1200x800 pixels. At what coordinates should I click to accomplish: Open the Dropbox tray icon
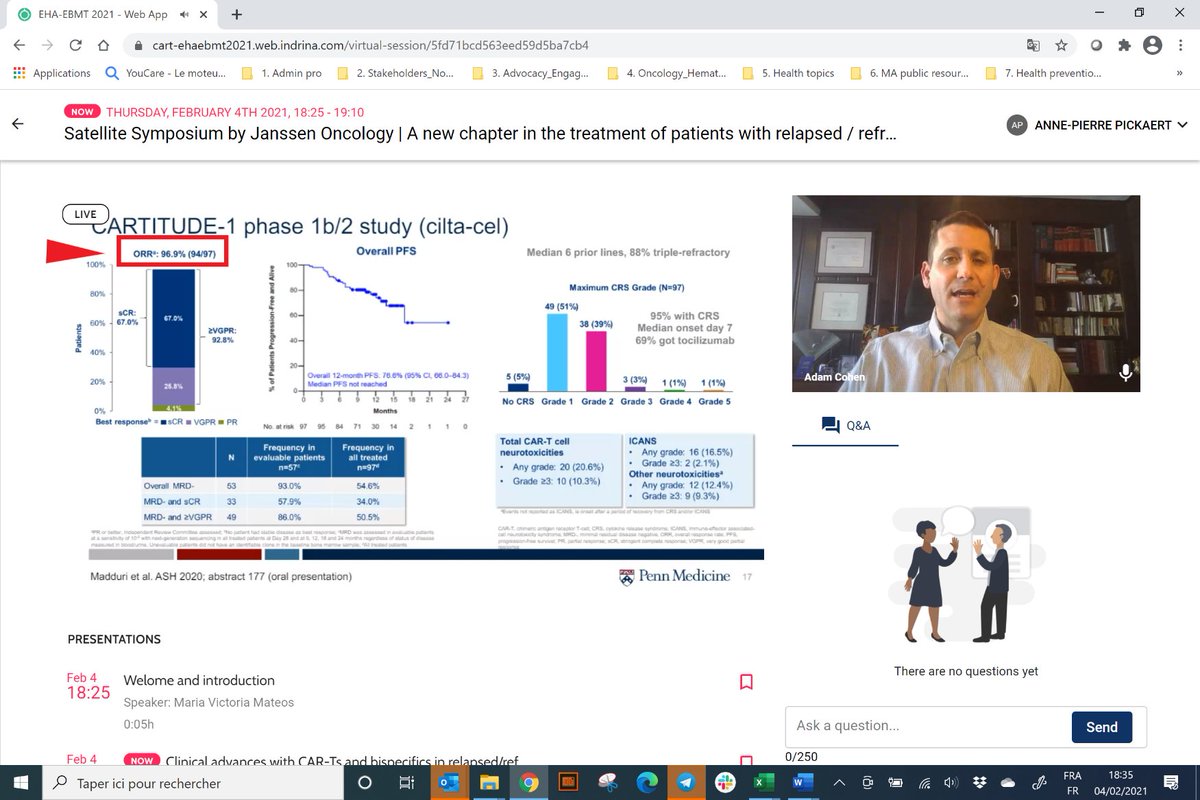pyautogui.click(x=980, y=783)
